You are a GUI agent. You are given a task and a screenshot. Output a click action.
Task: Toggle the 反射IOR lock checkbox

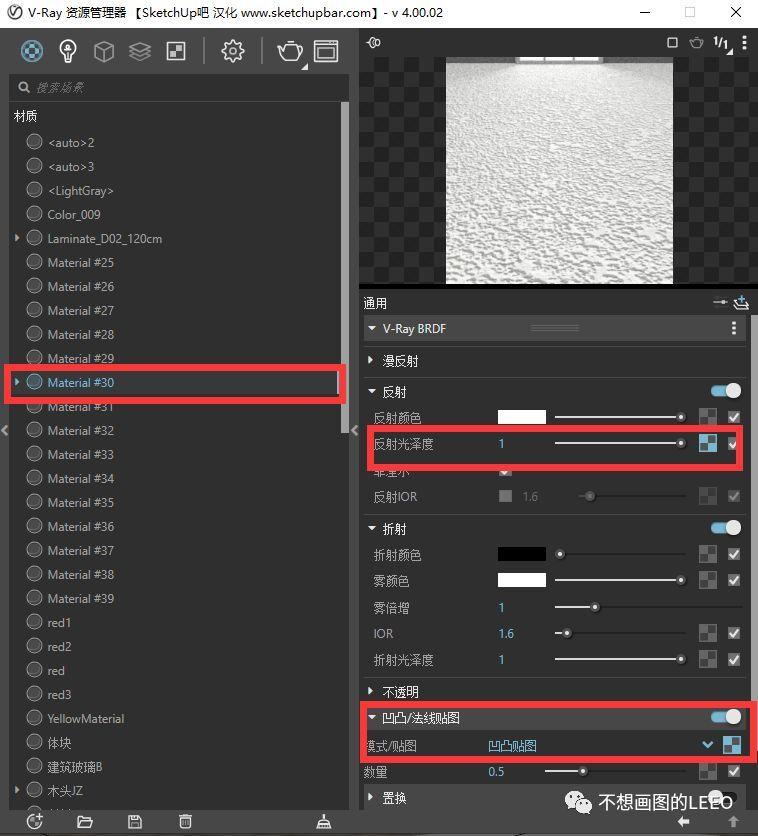(505, 496)
